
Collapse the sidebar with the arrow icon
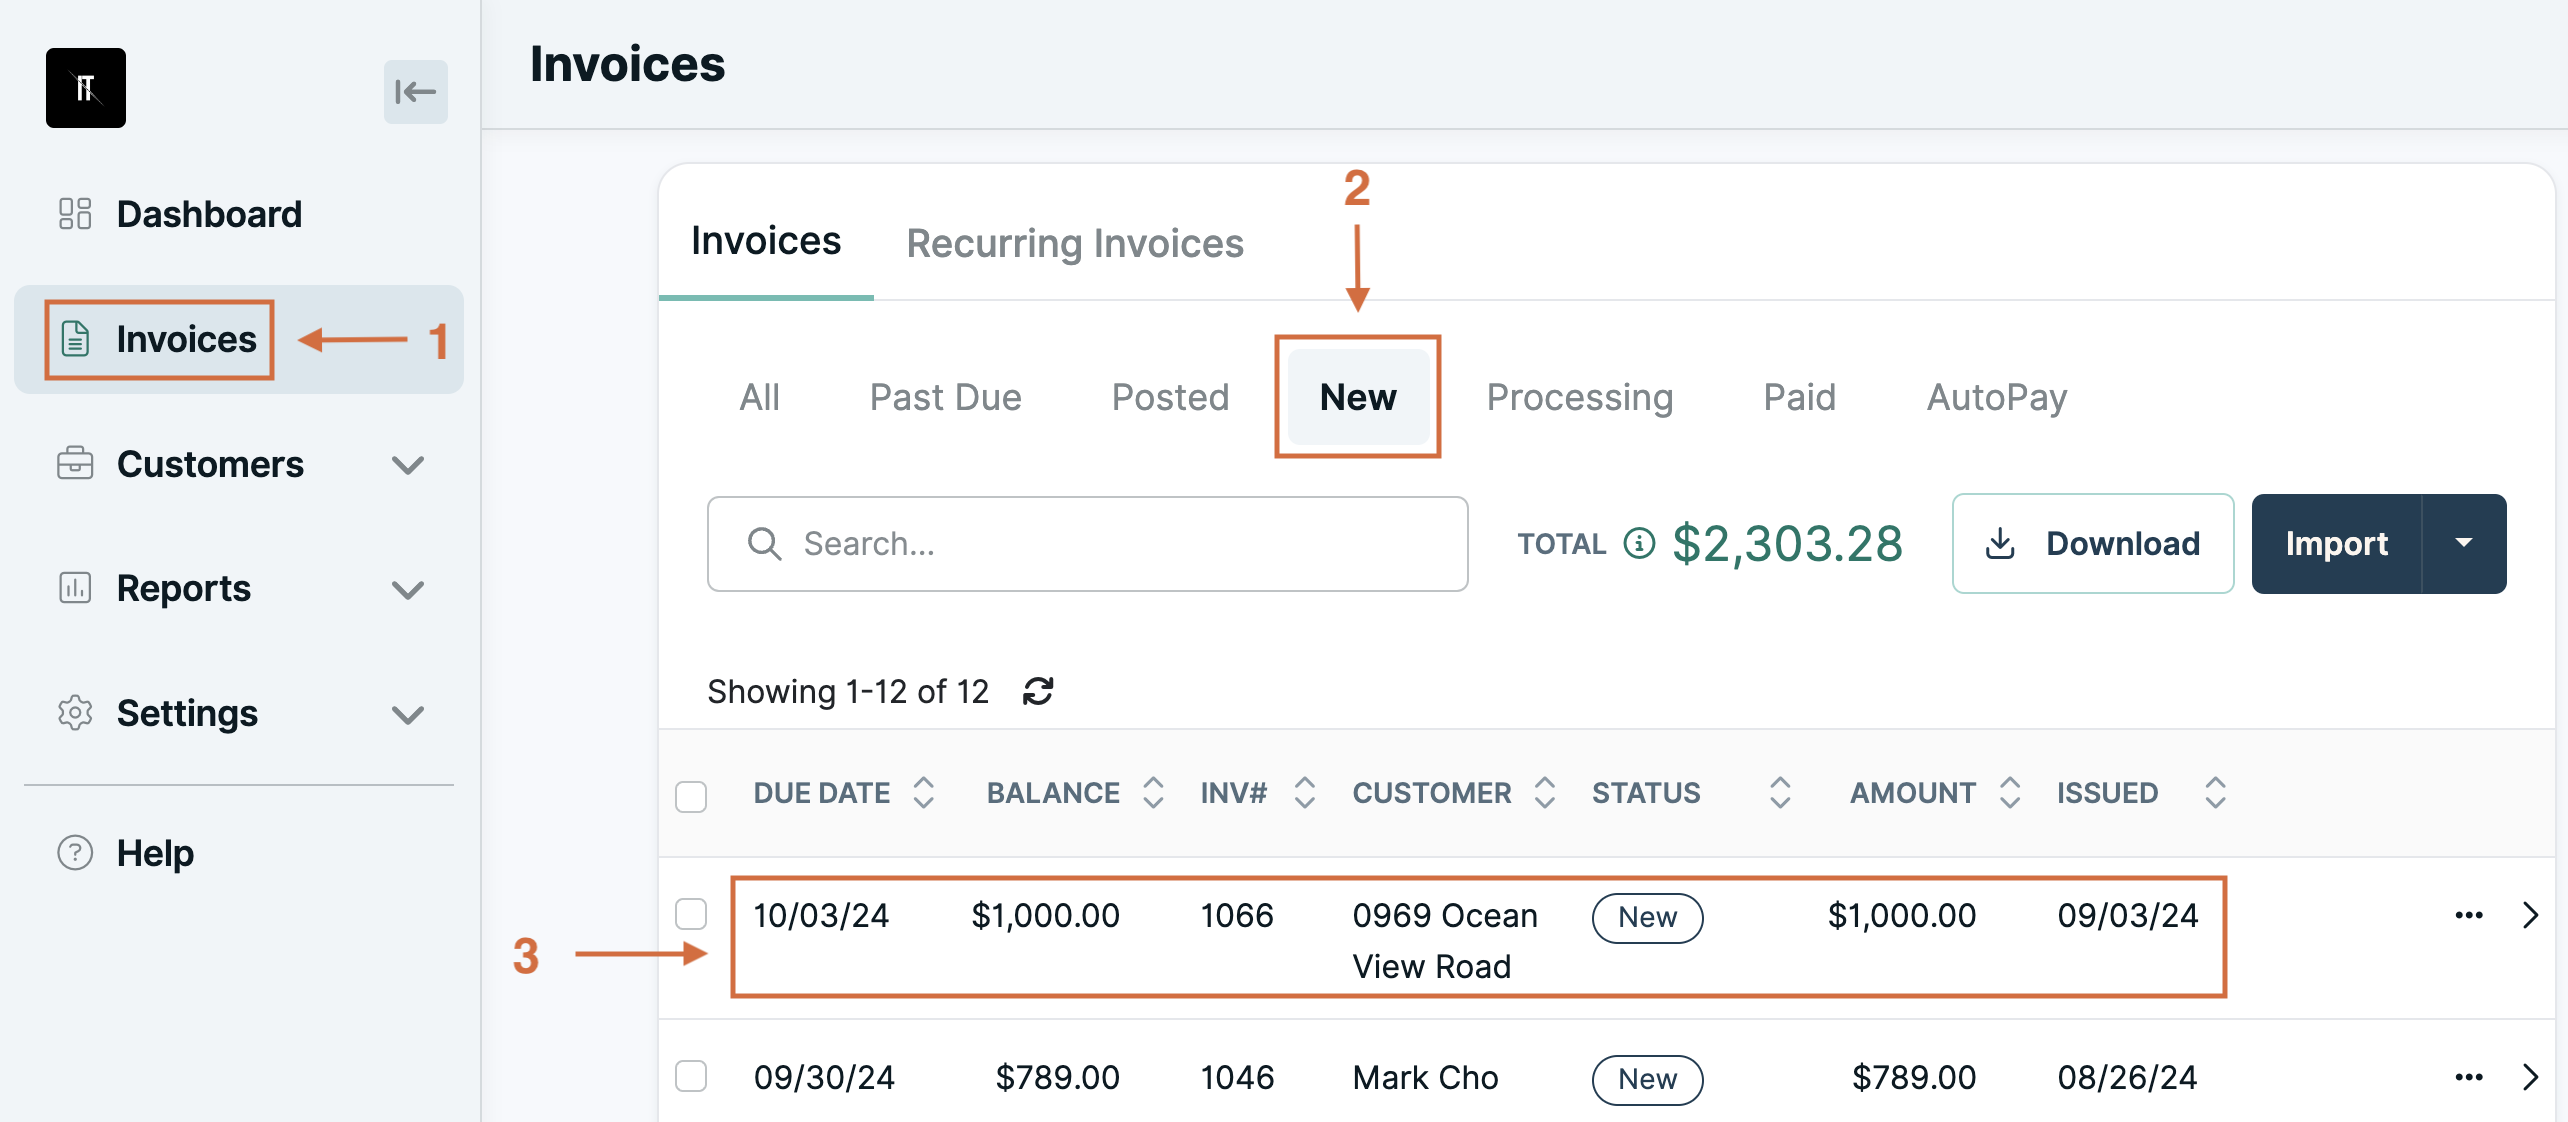click(415, 92)
